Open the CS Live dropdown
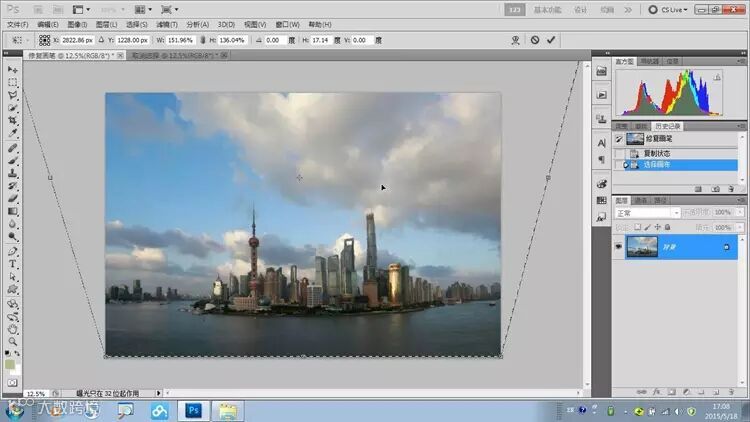 click(669, 10)
